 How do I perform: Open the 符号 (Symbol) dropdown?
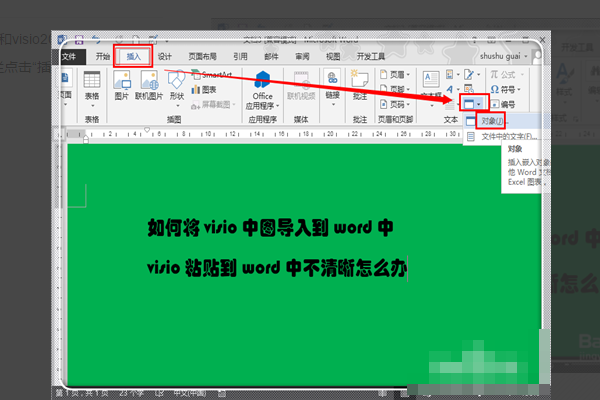pyautogui.click(x=505, y=90)
